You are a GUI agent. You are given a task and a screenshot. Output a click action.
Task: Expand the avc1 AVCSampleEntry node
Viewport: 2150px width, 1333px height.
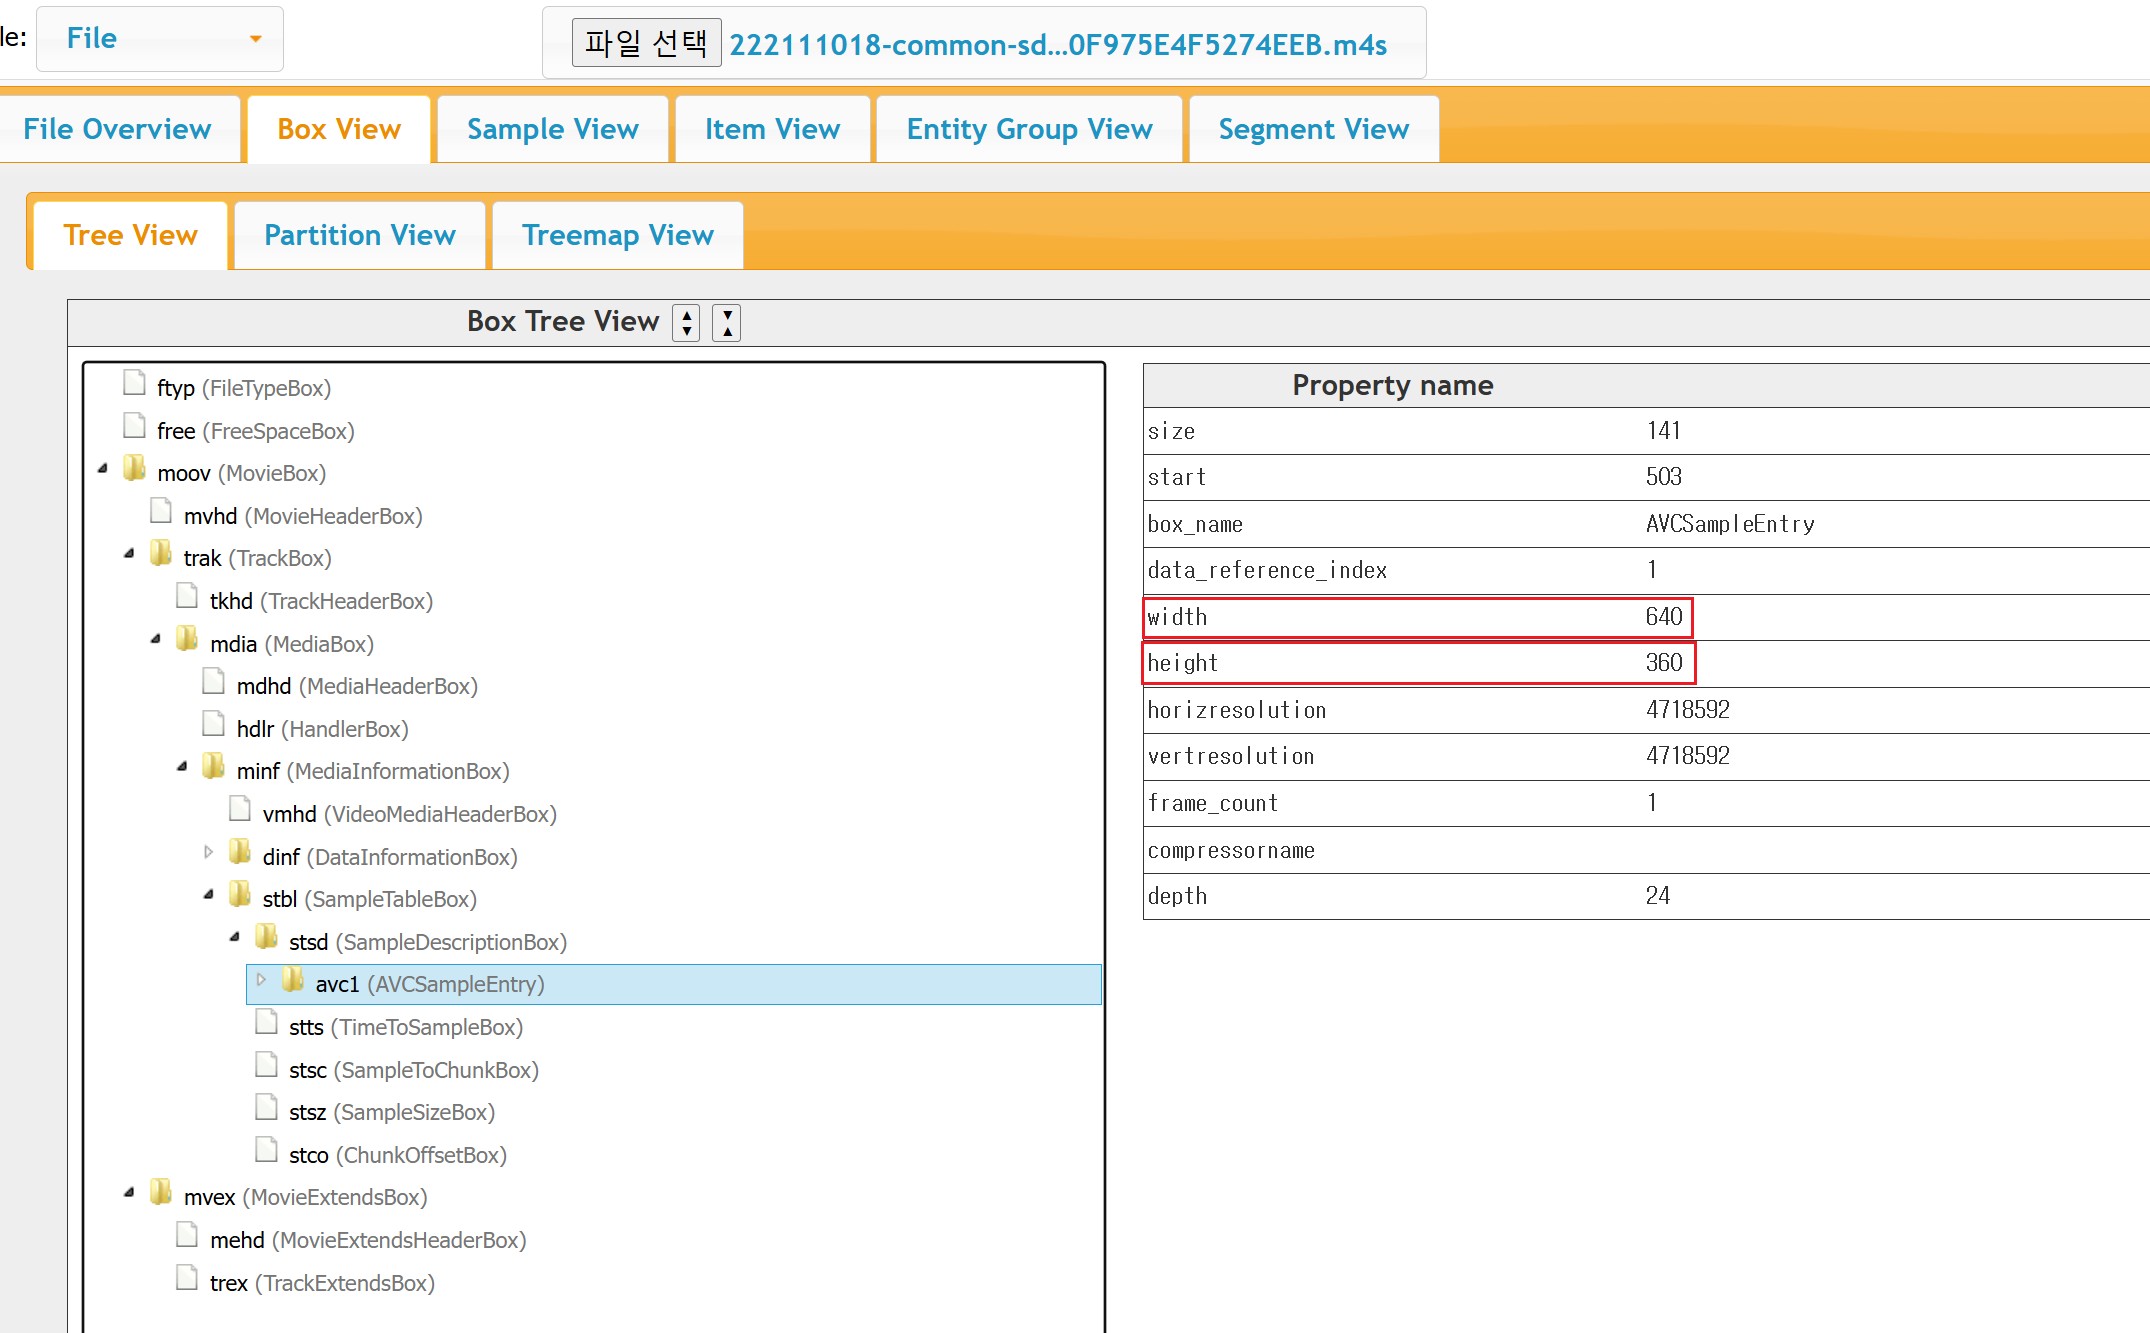point(261,981)
